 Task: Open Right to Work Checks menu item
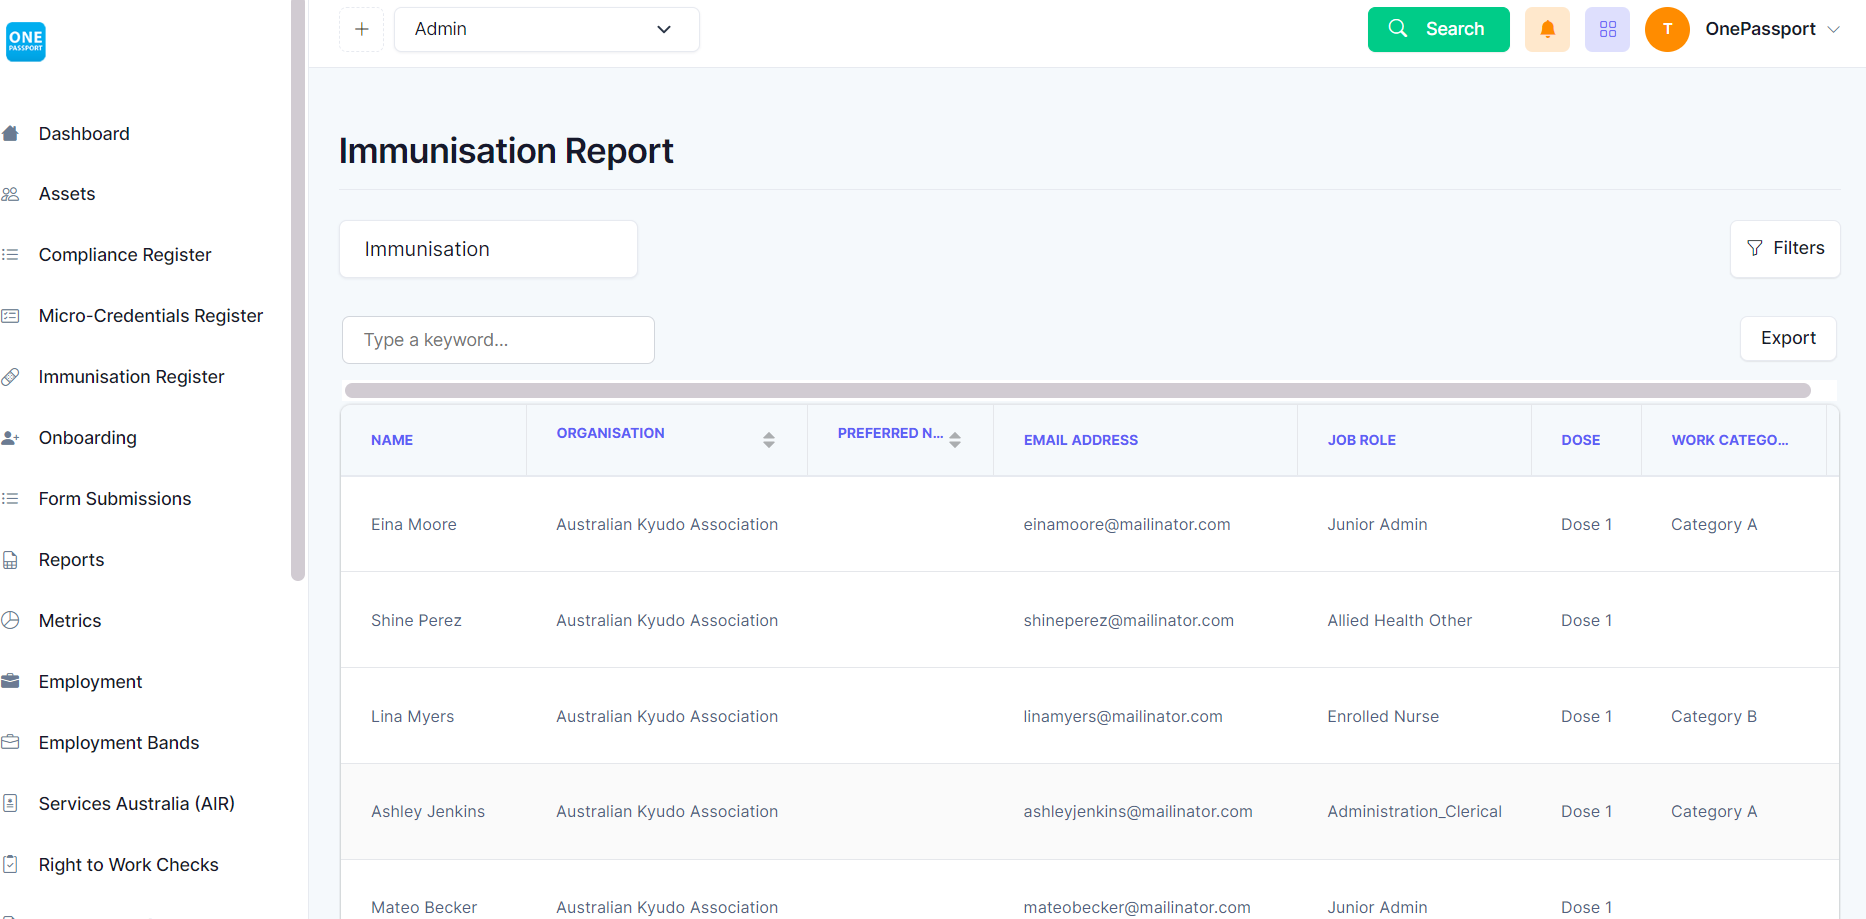[129, 865]
